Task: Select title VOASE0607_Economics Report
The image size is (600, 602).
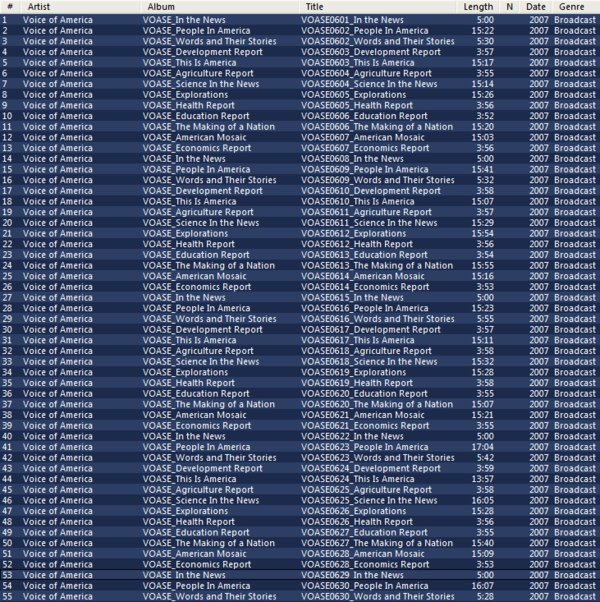Action: click(x=365, y=148)
